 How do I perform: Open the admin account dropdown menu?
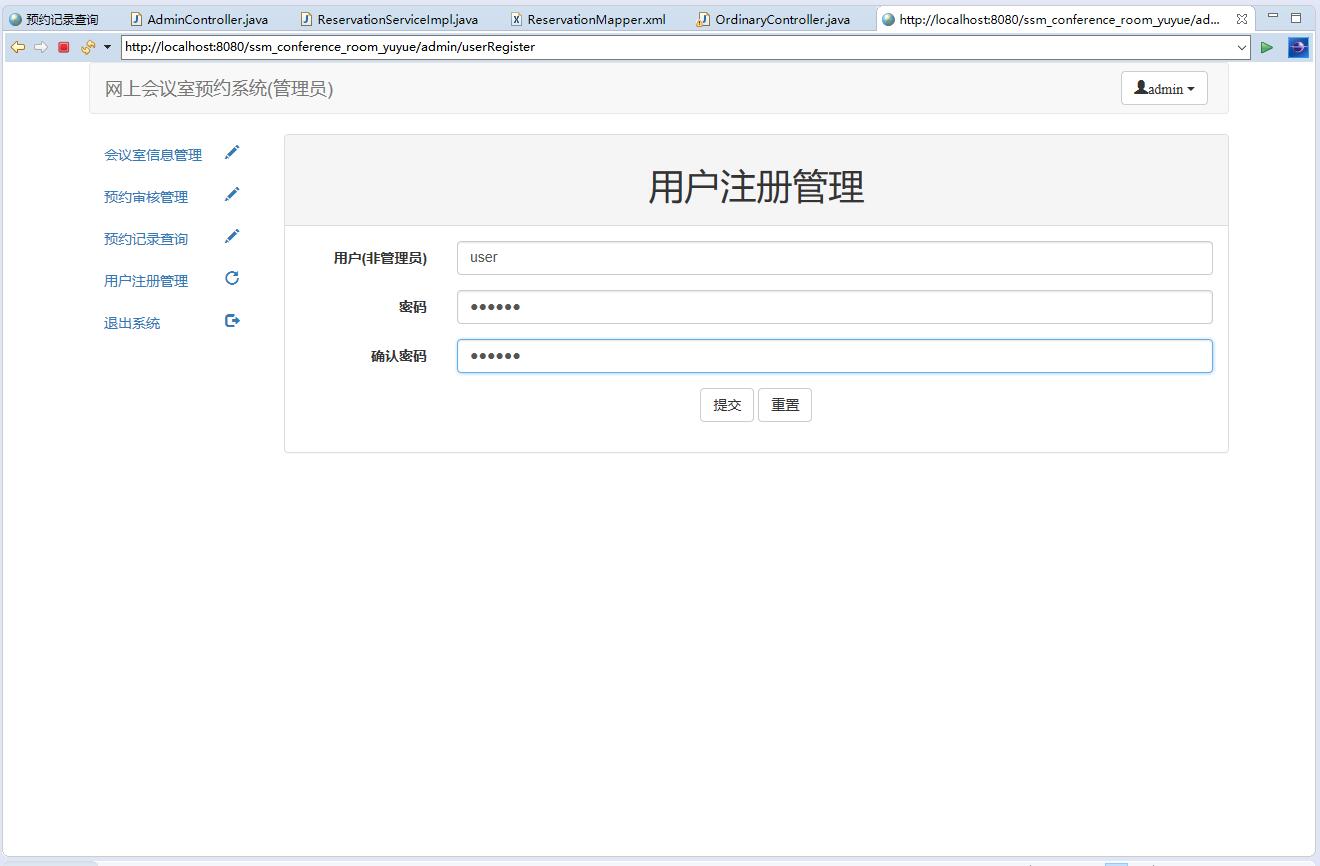[x=1163, y=88]
